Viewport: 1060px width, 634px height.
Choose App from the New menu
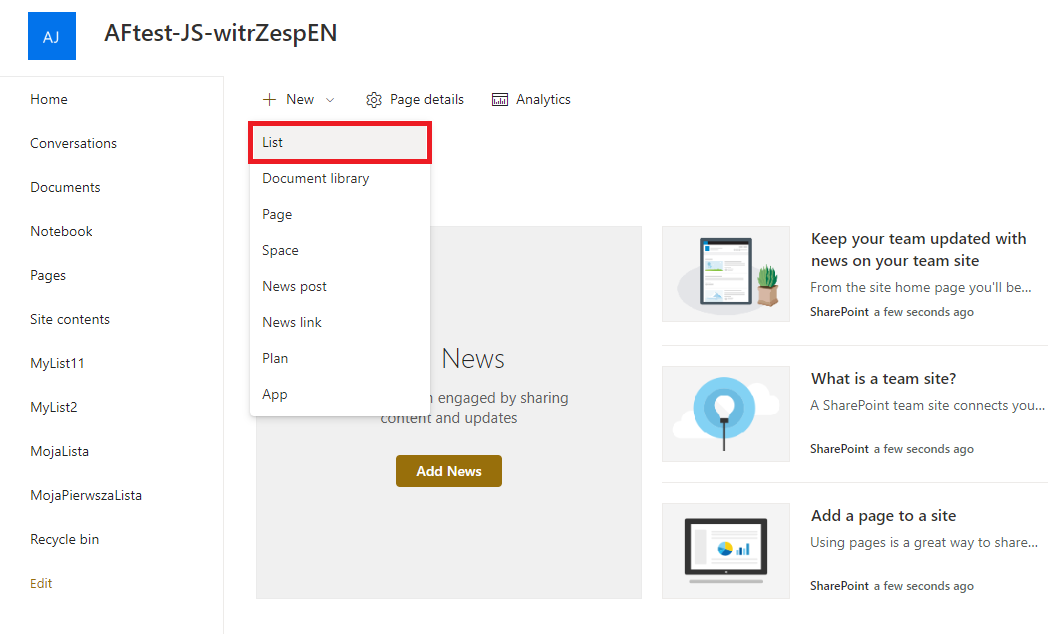click(x=275, y=395)
